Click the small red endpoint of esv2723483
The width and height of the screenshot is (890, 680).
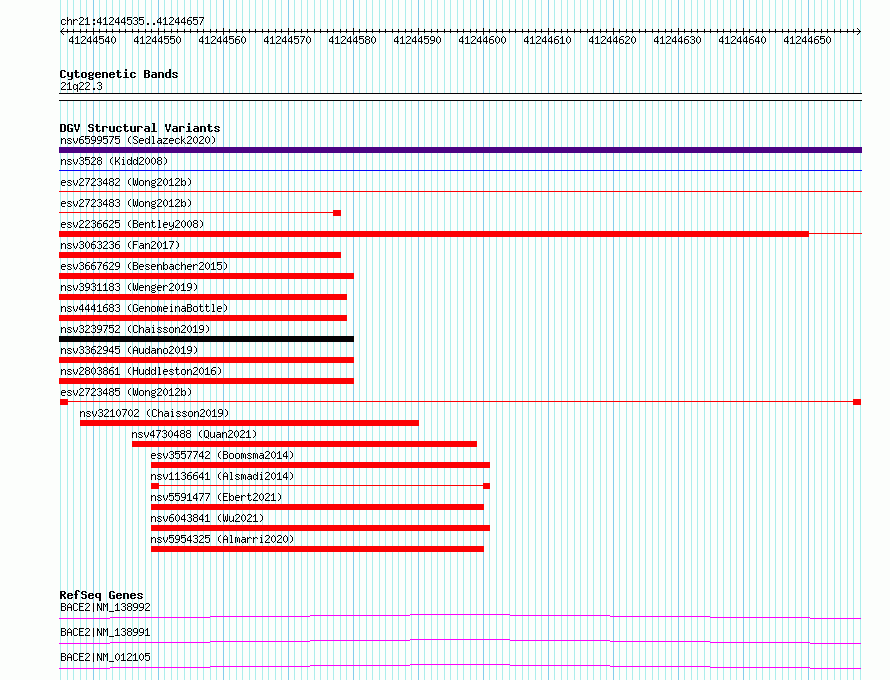pyautogui.click(x=337, y=213)
